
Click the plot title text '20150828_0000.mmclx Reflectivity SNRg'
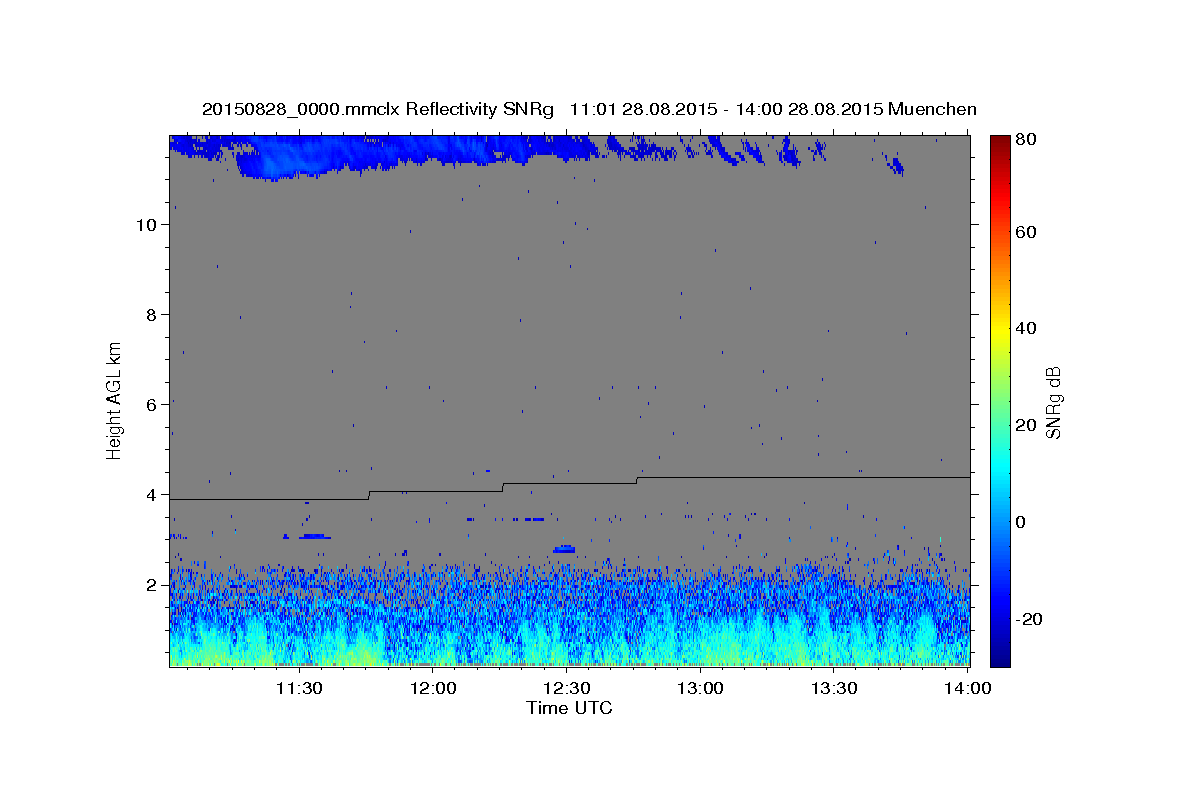(x=378, y=109)
